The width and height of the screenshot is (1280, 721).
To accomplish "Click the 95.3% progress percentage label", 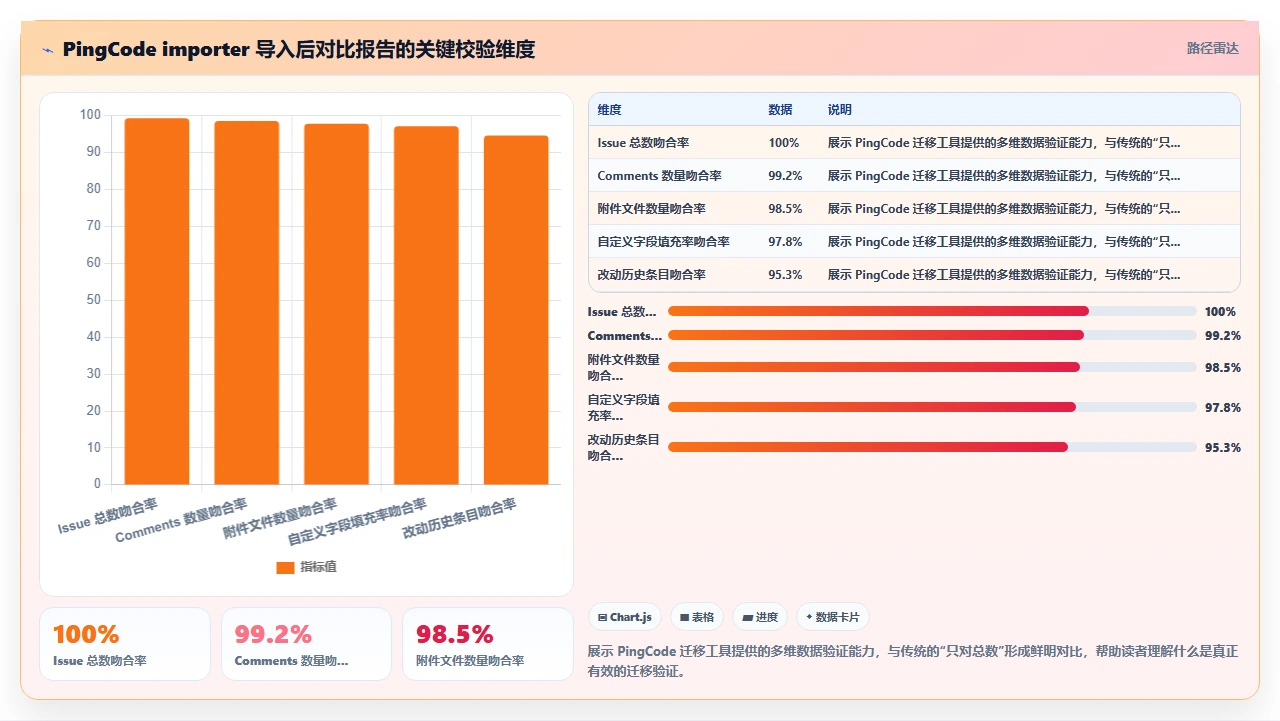I will [1223, 448].
